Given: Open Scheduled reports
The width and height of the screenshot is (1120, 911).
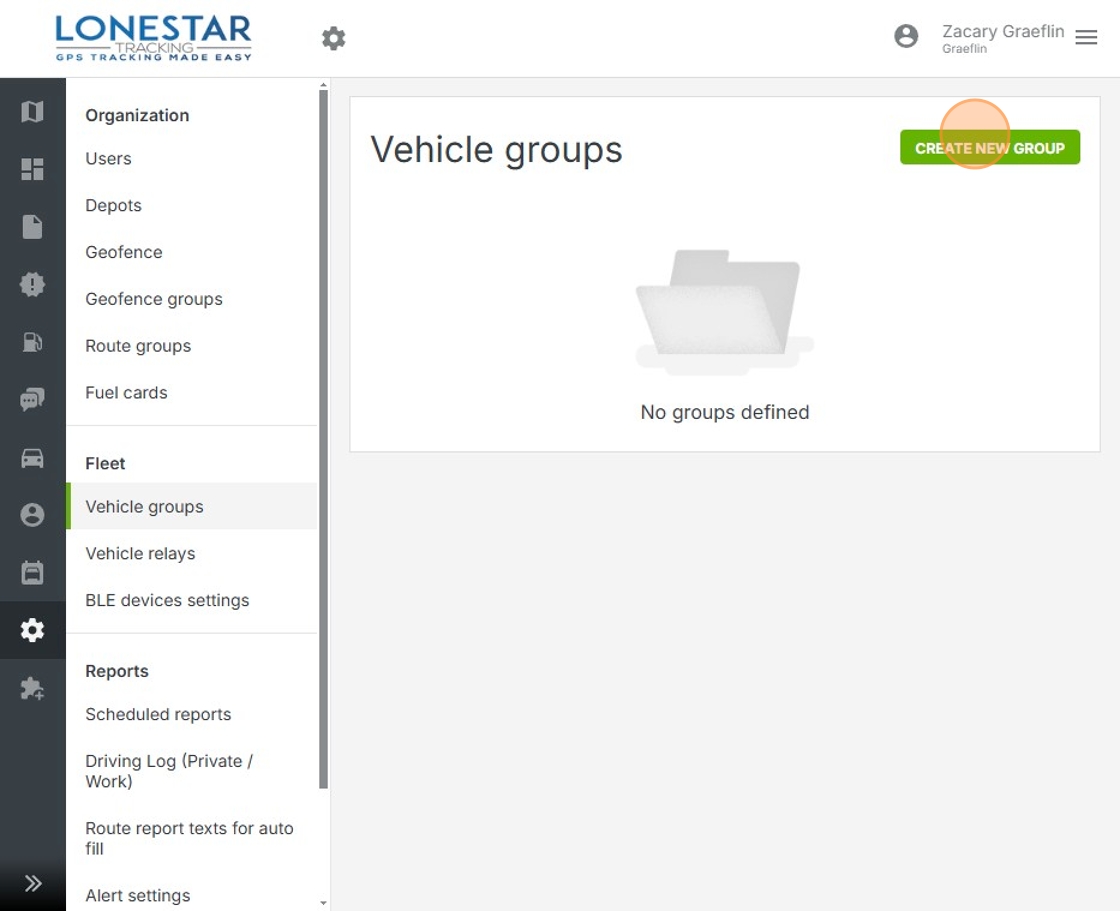Looking at the screenshot, I should pos(158,715).
